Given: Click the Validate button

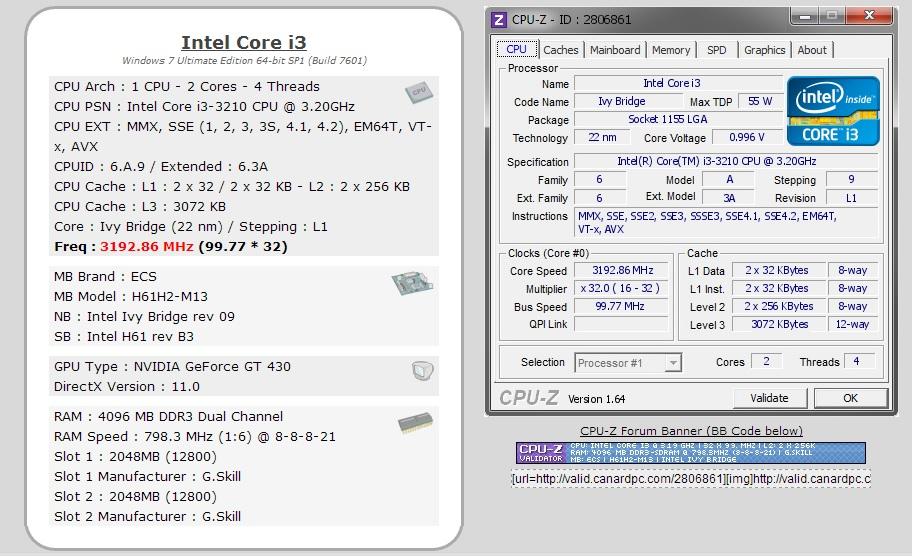Looking at the screenshot, I should point(770,398).
